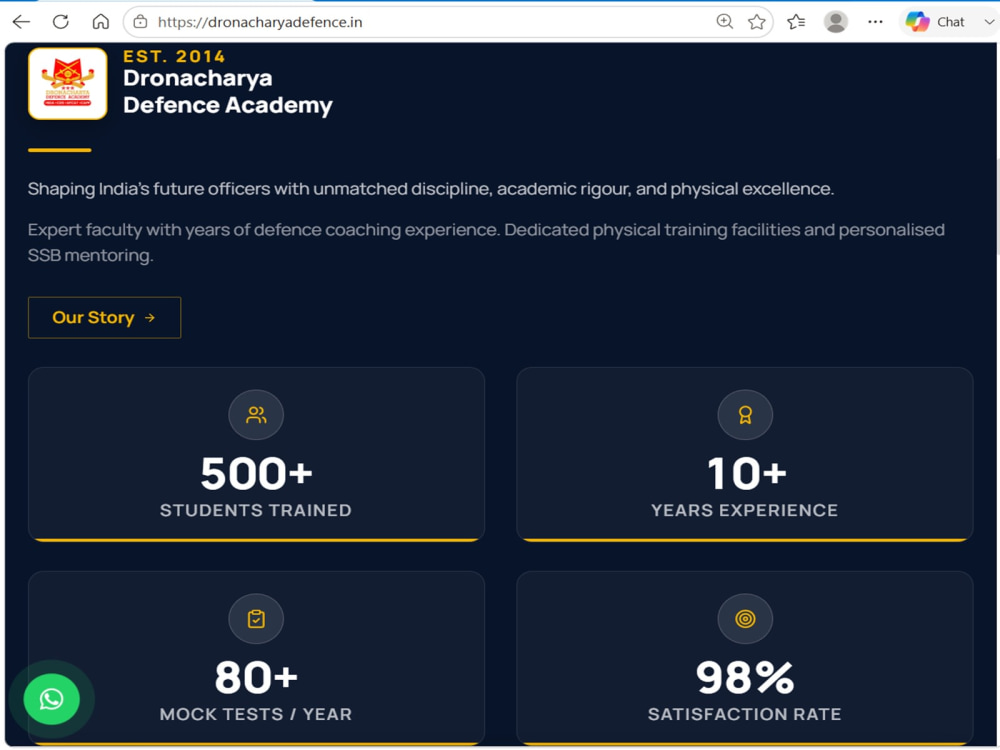Open Copilot Chat button

click(936, 22)
